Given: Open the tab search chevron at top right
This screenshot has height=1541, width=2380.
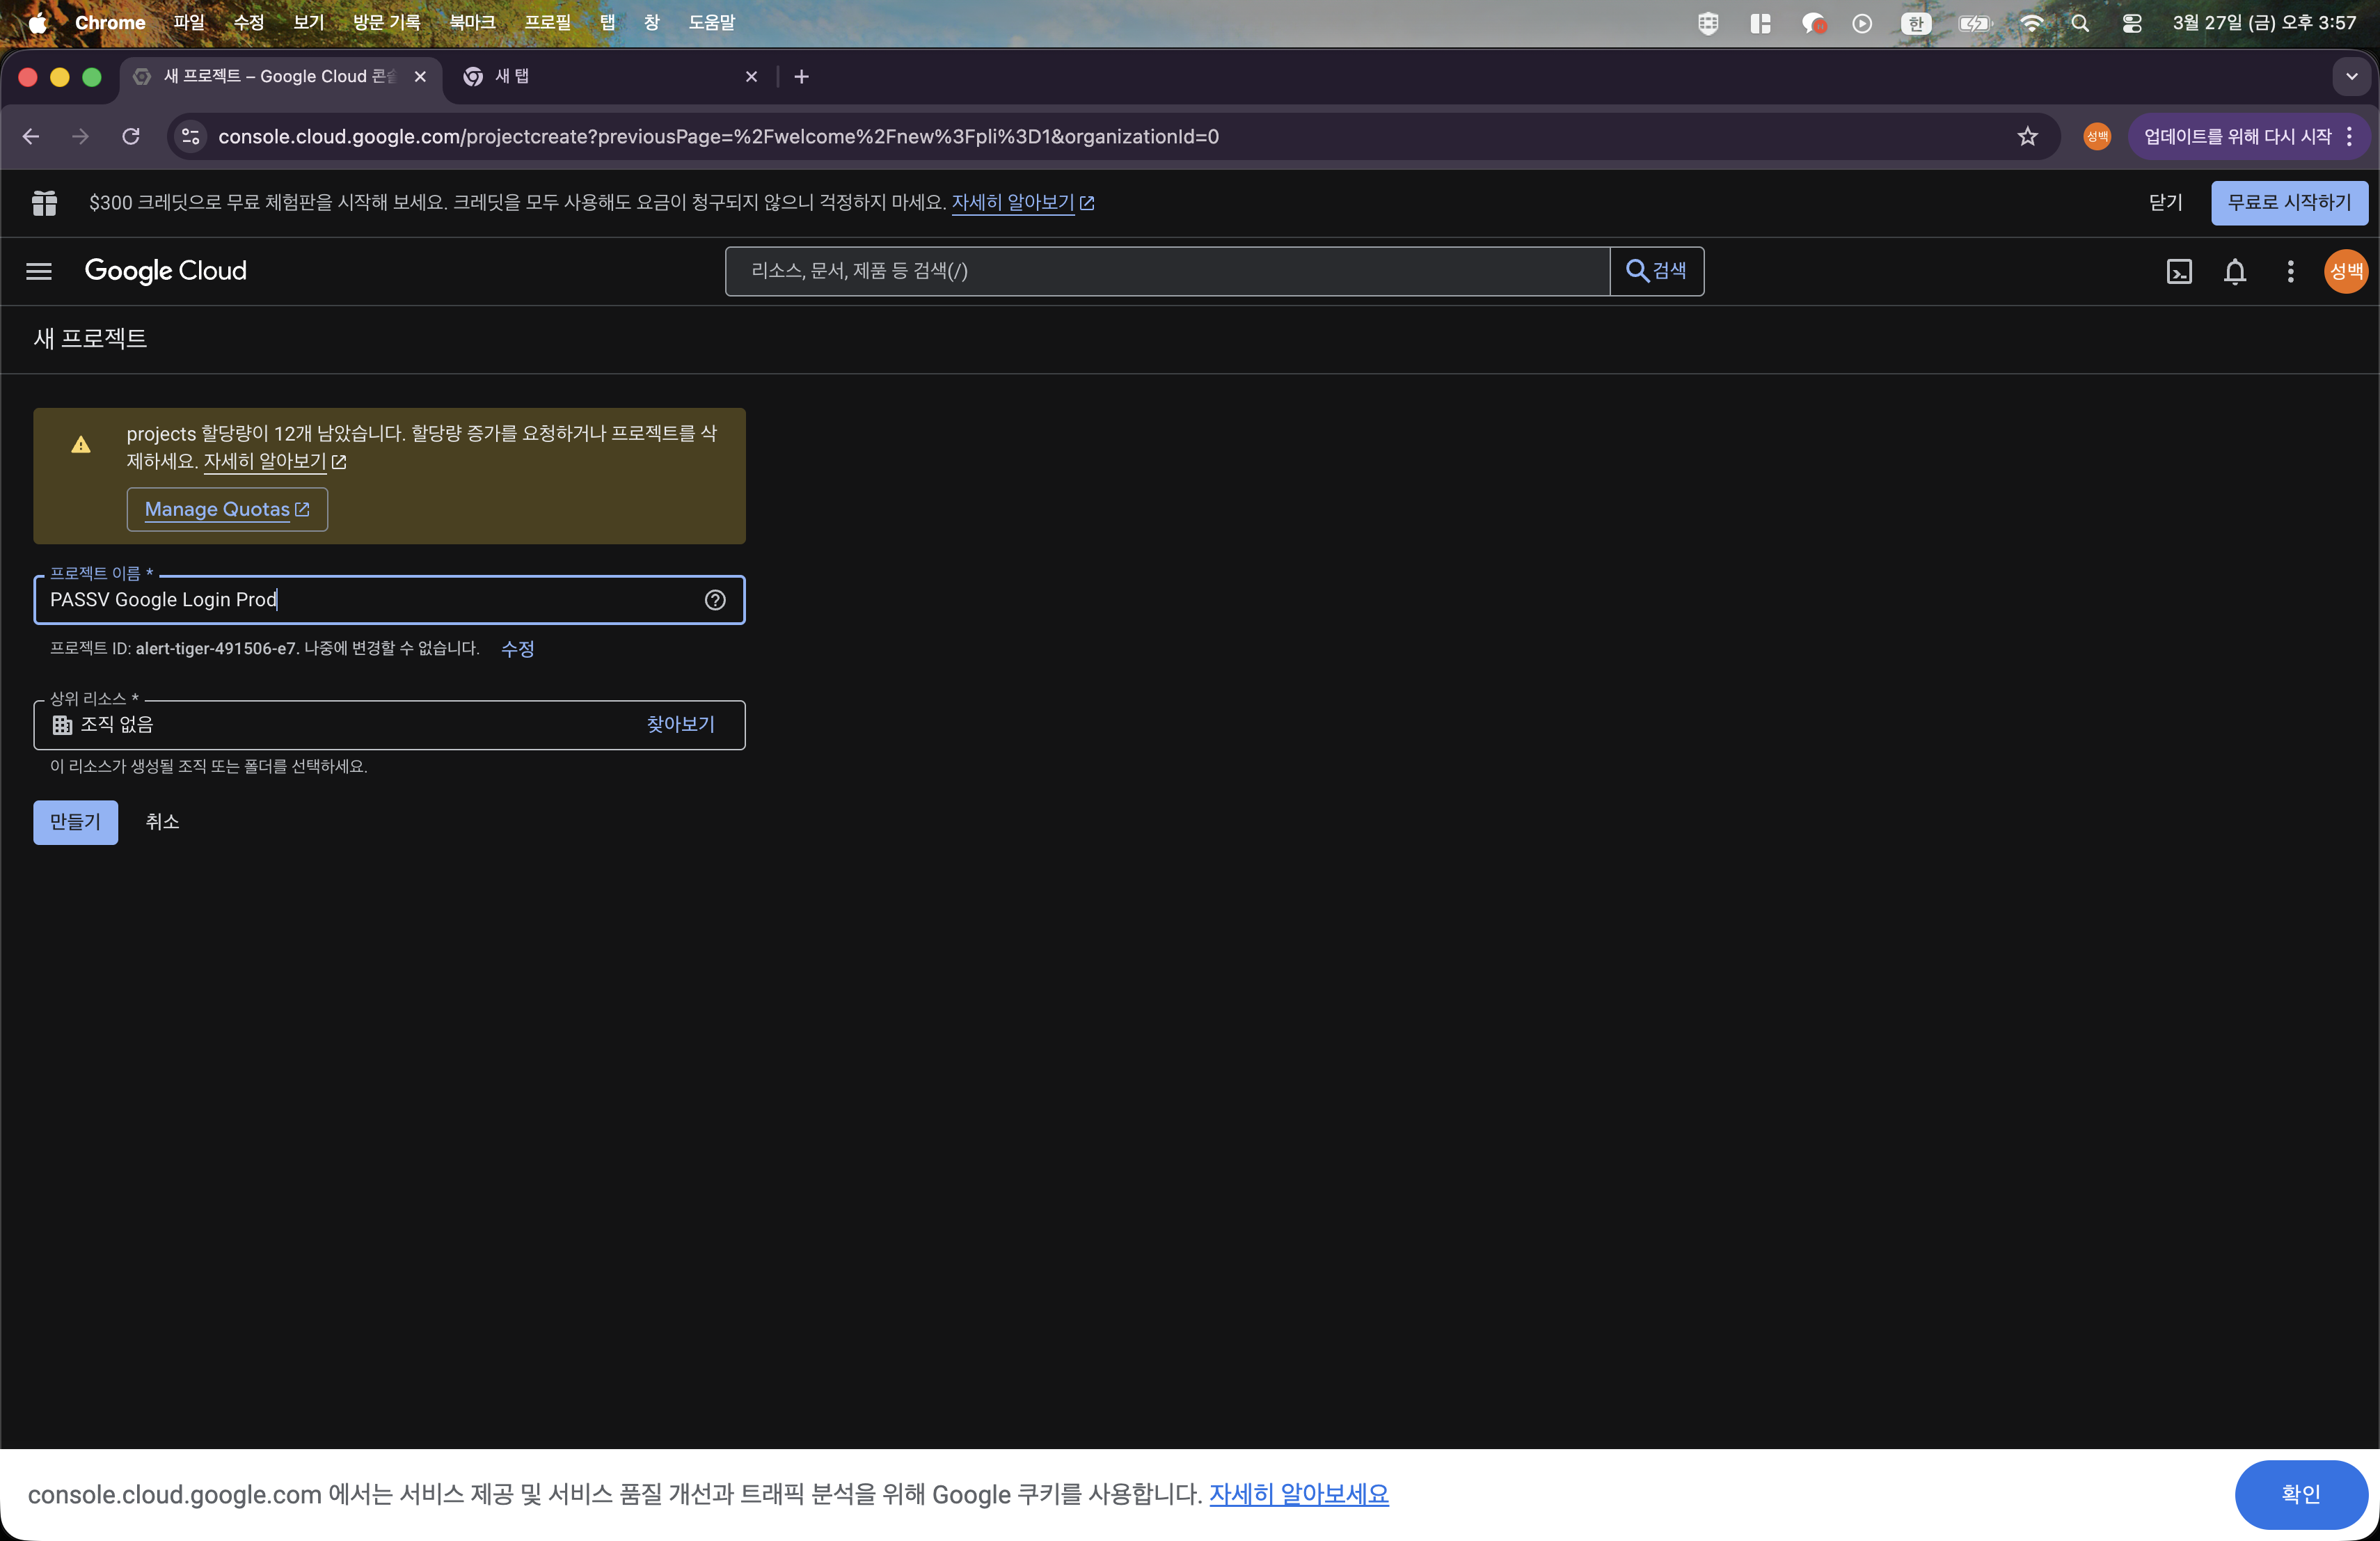Looking at the screenshot, I should click(2351, 76).
